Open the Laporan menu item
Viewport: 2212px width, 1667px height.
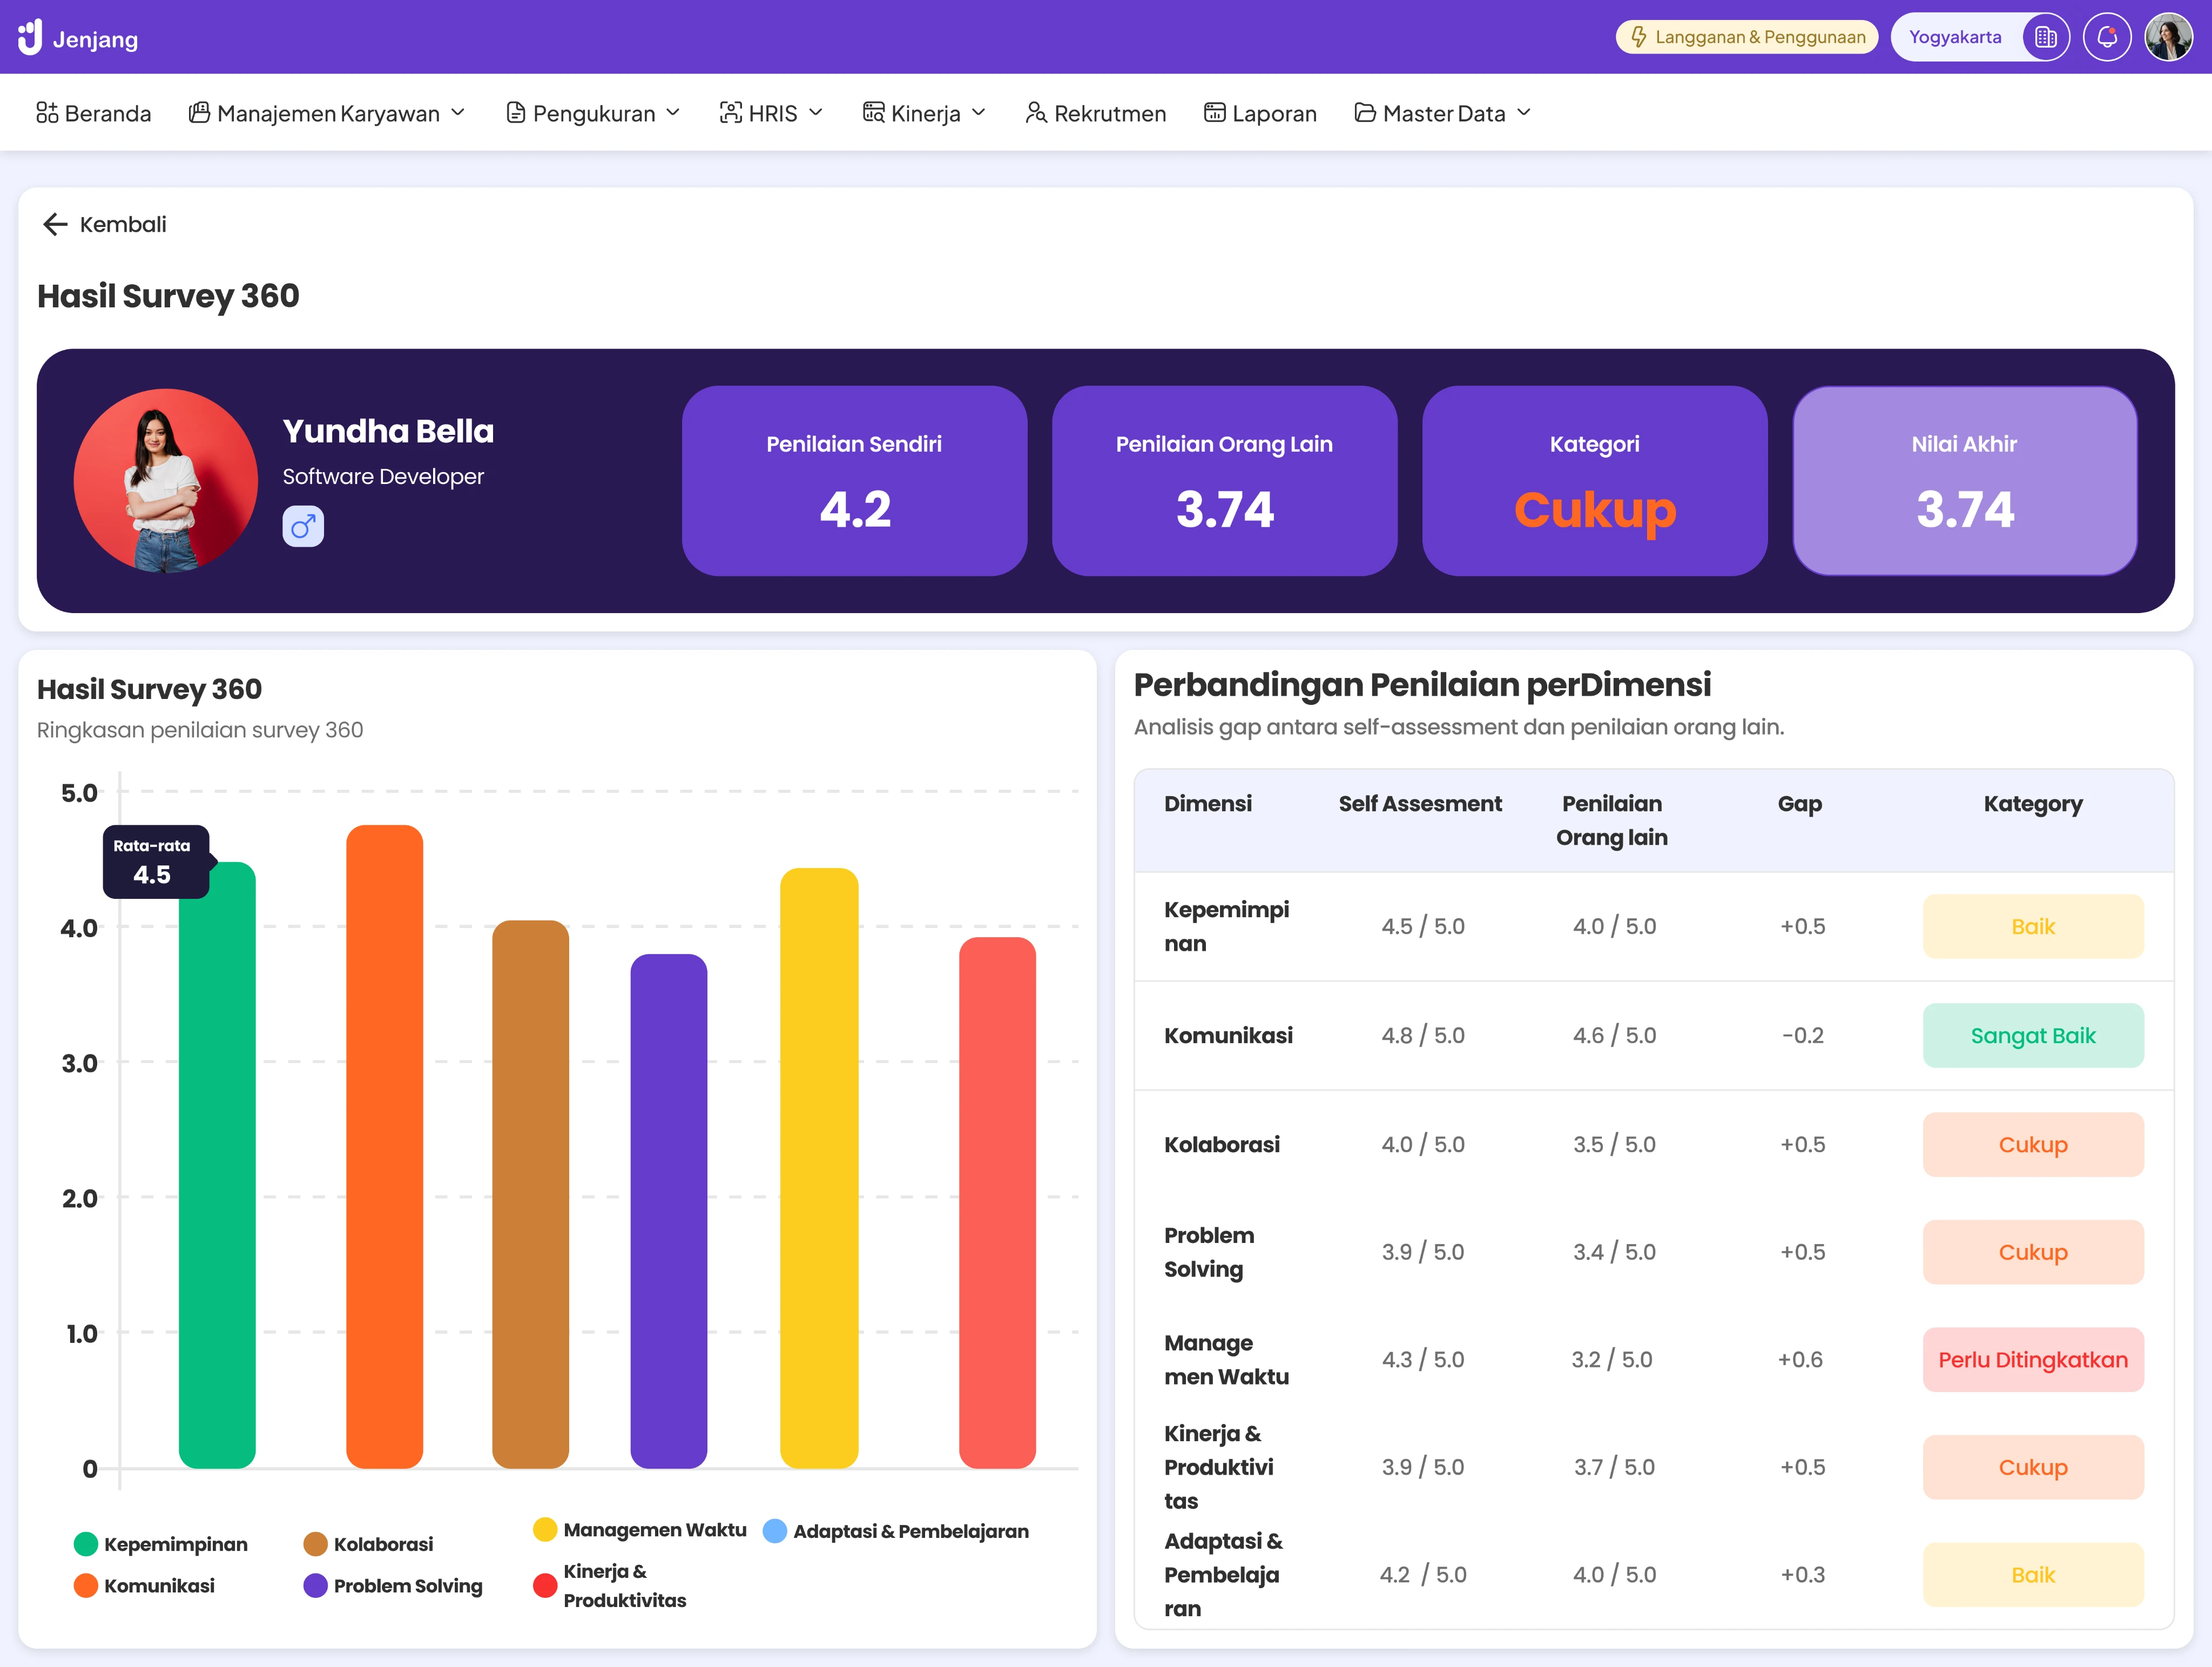[x=1260, y=113]
